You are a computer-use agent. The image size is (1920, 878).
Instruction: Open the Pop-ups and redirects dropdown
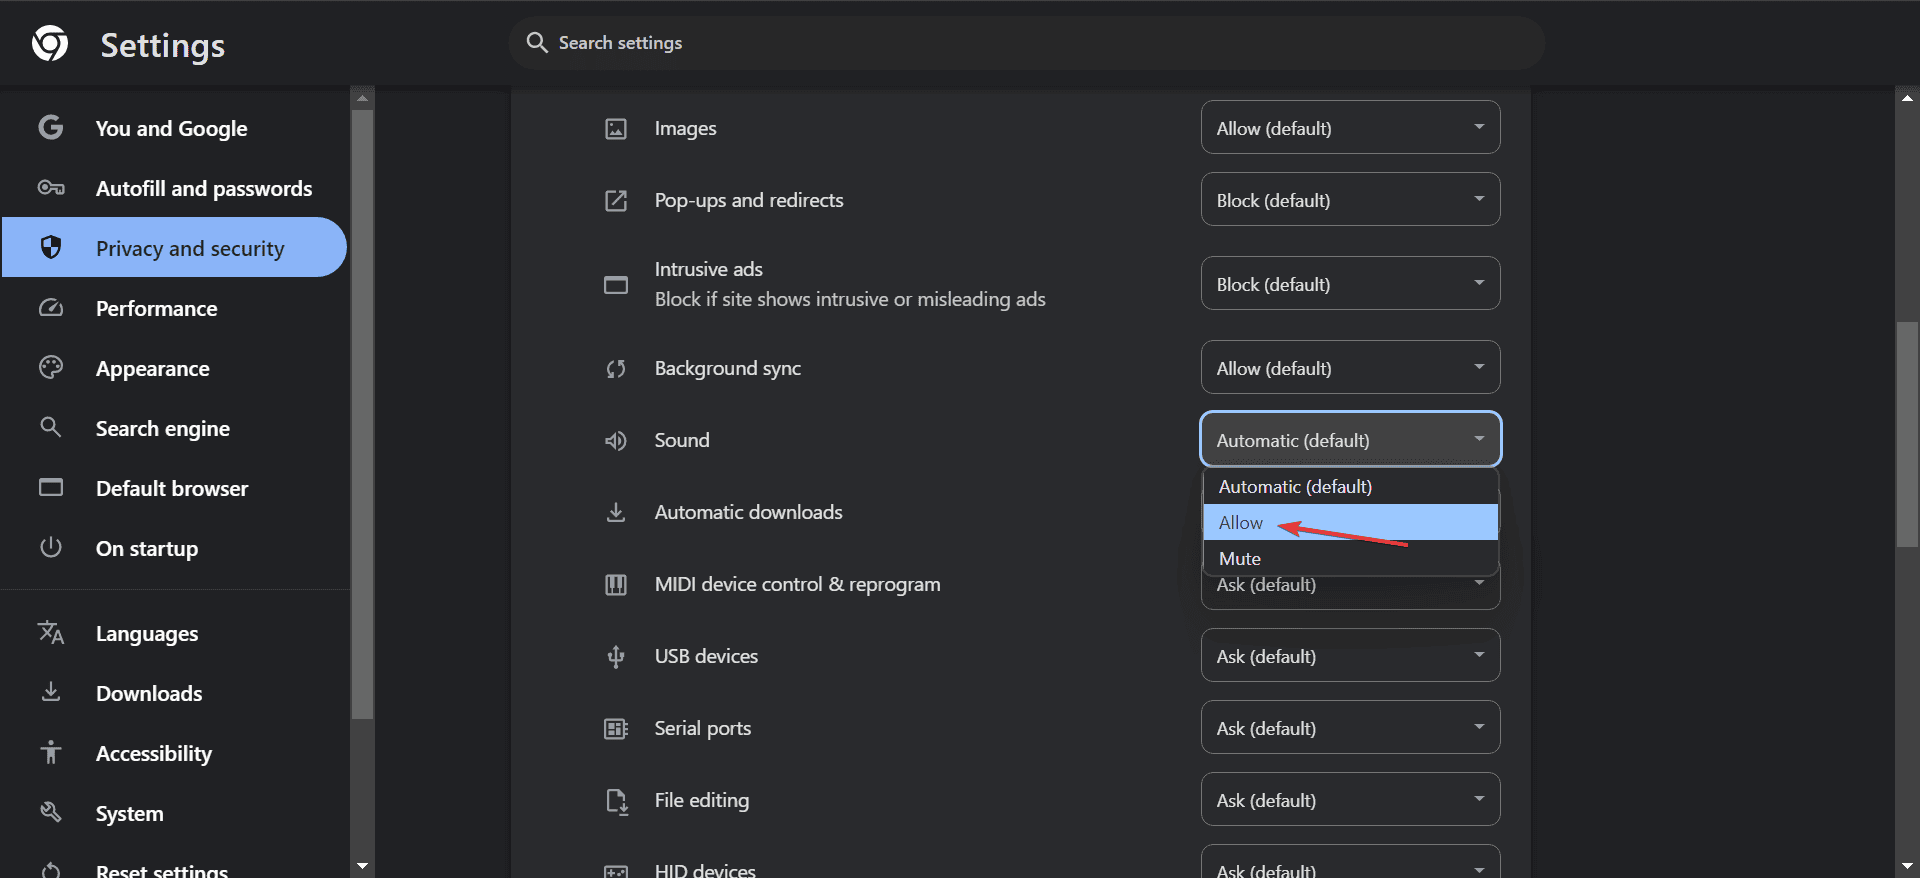1350,199
